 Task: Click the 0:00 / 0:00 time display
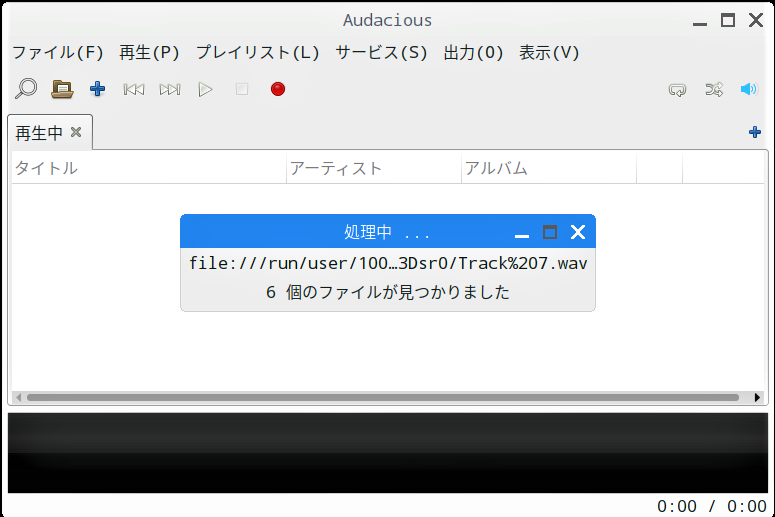[x=712, y=506]
